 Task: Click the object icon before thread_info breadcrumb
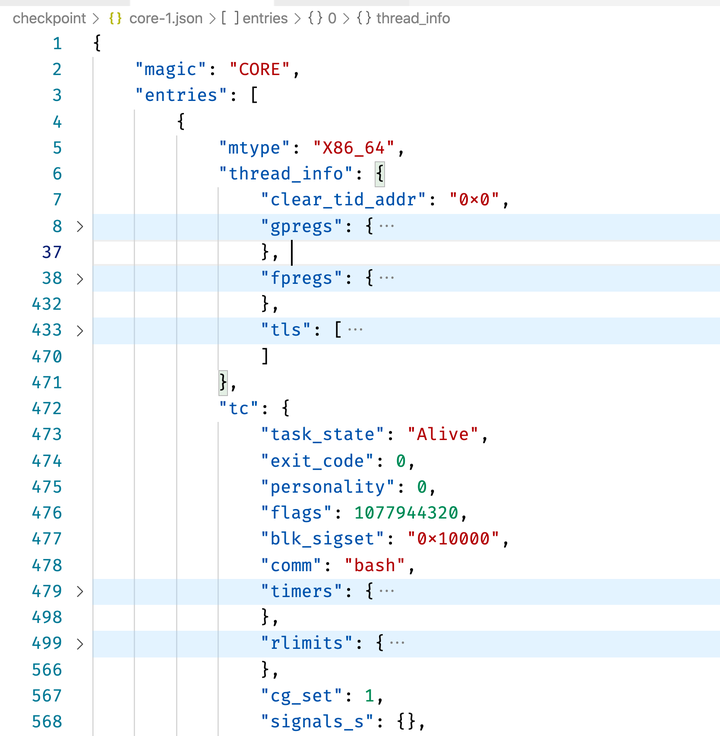point(364,18)
